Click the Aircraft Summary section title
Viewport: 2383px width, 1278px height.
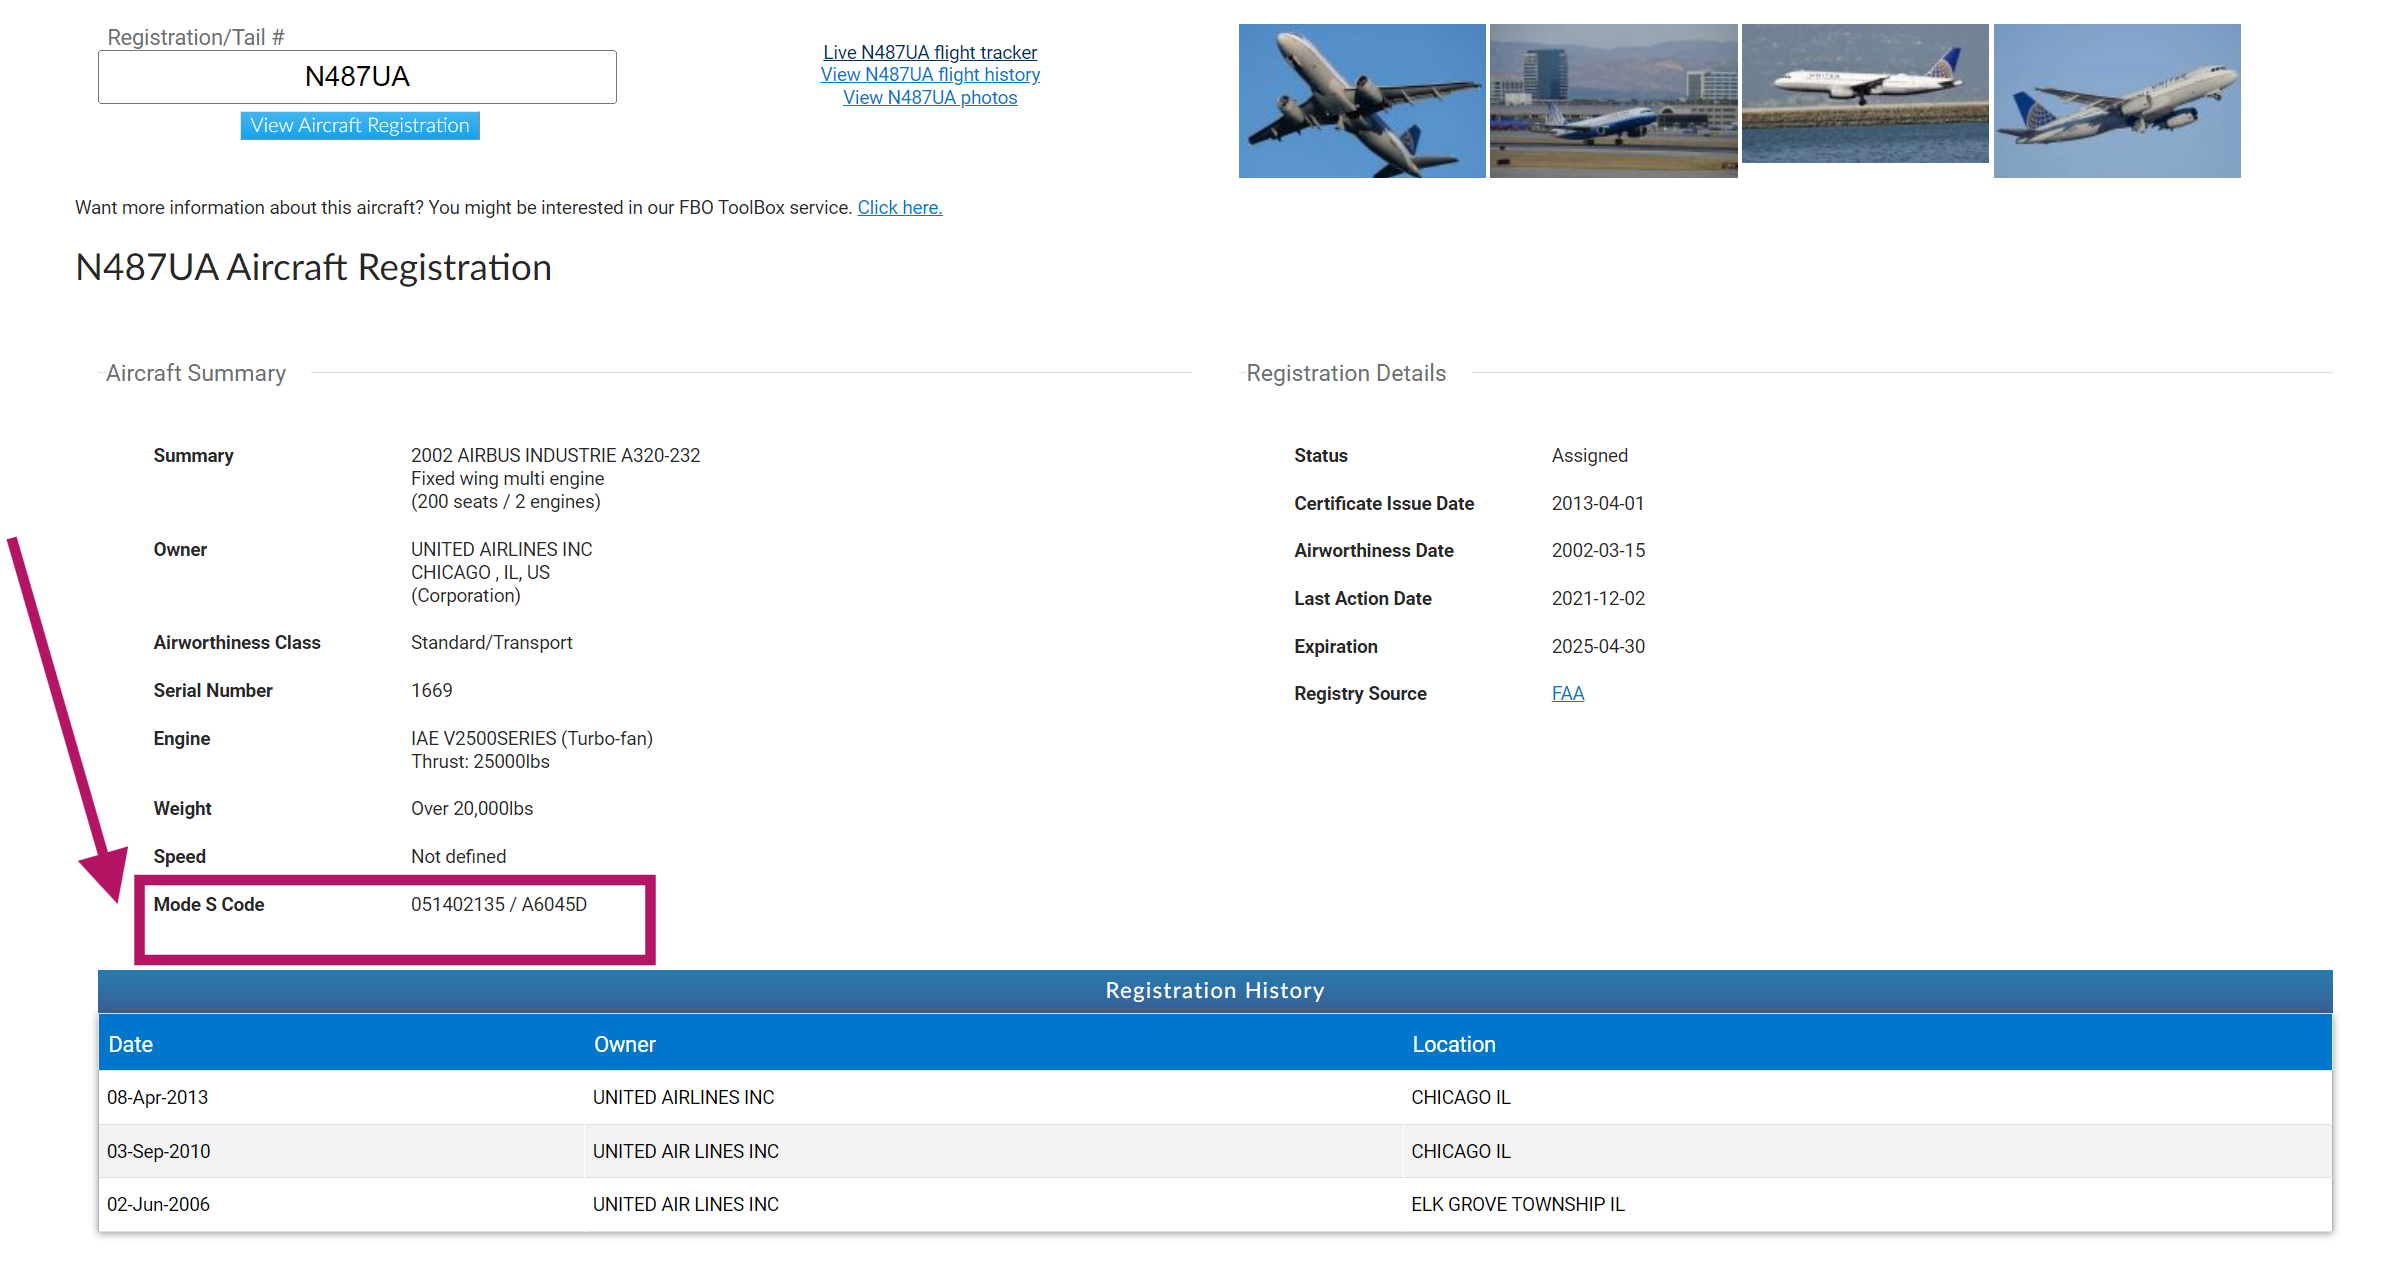coord(196,373)
